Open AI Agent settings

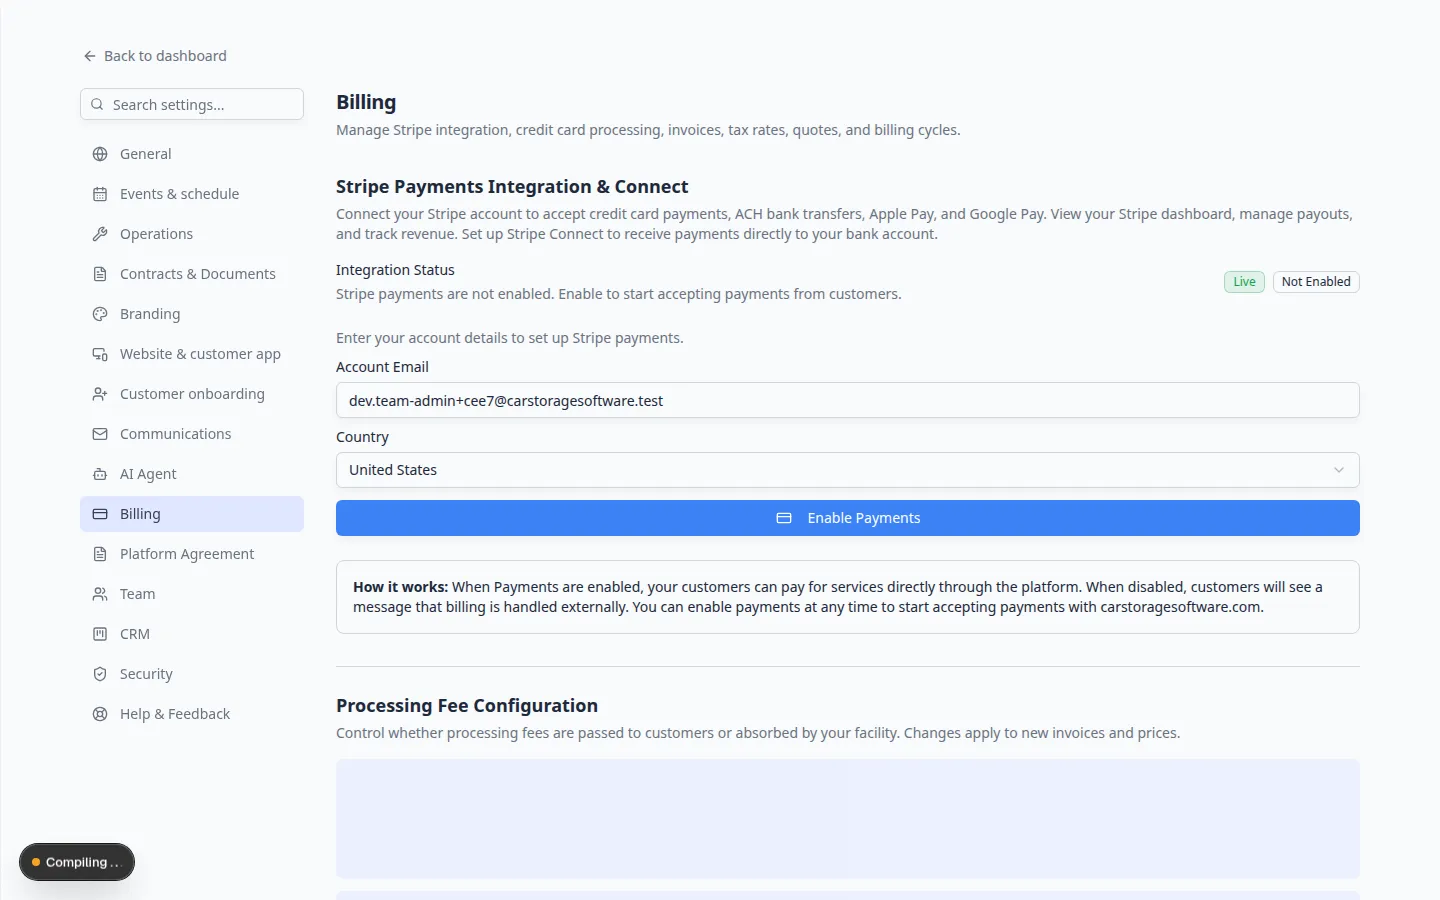[192, 474]
